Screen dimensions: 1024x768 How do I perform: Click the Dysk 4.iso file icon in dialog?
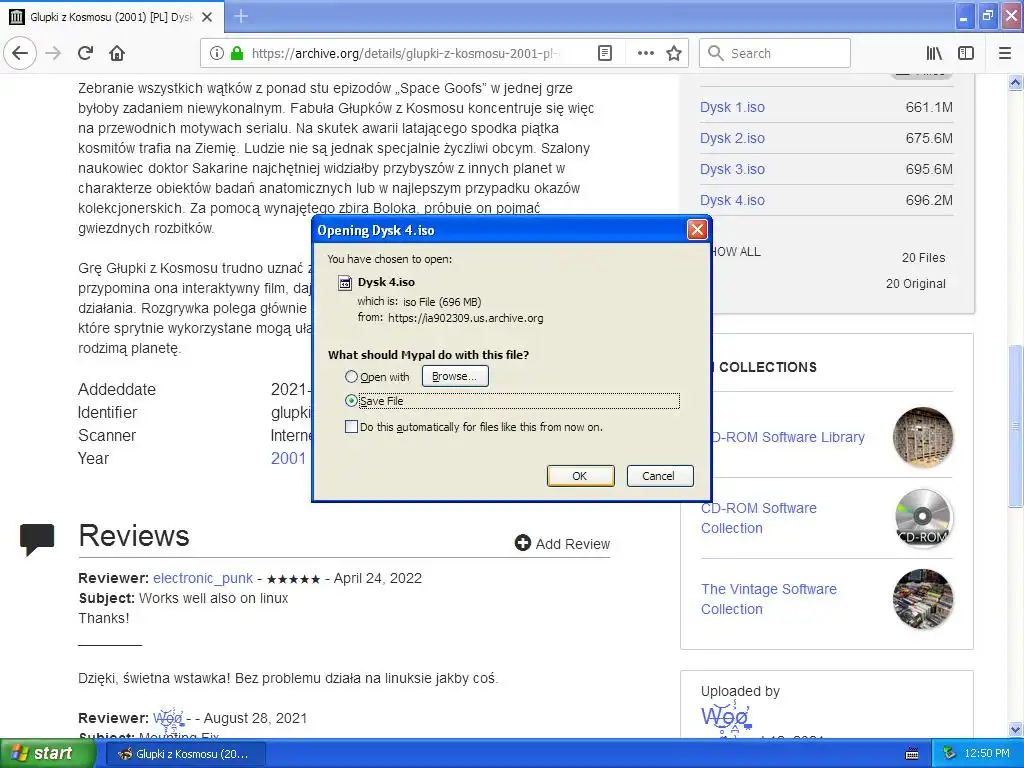click(344, 283)
